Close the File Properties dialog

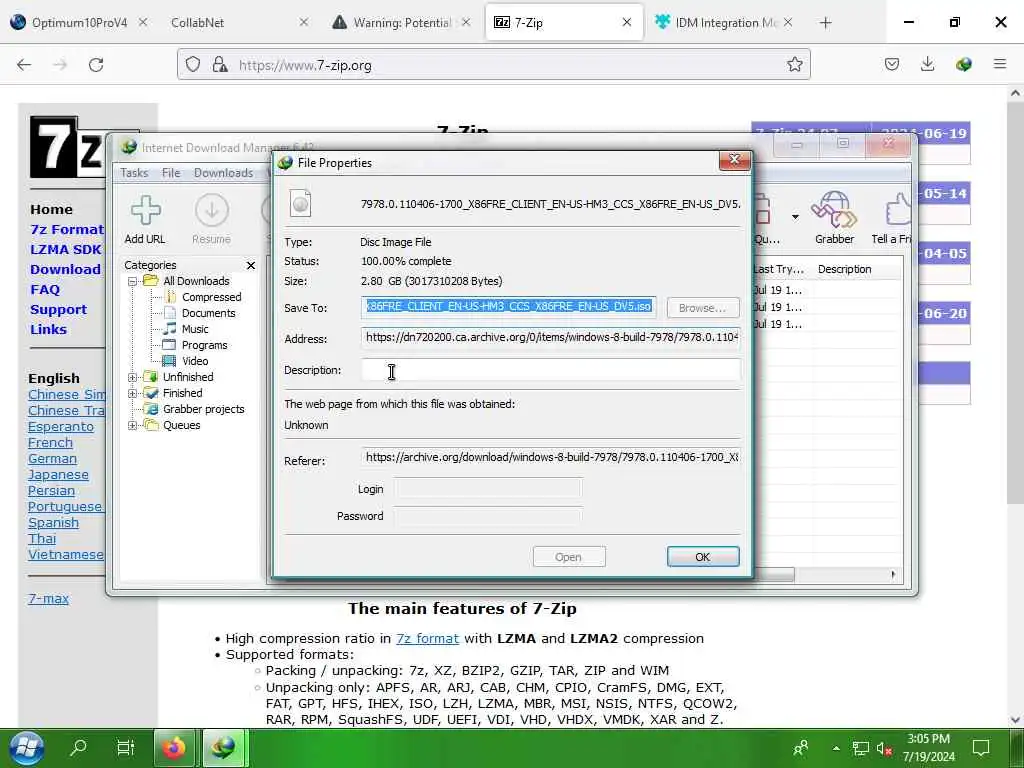click(x=735, y=160)
